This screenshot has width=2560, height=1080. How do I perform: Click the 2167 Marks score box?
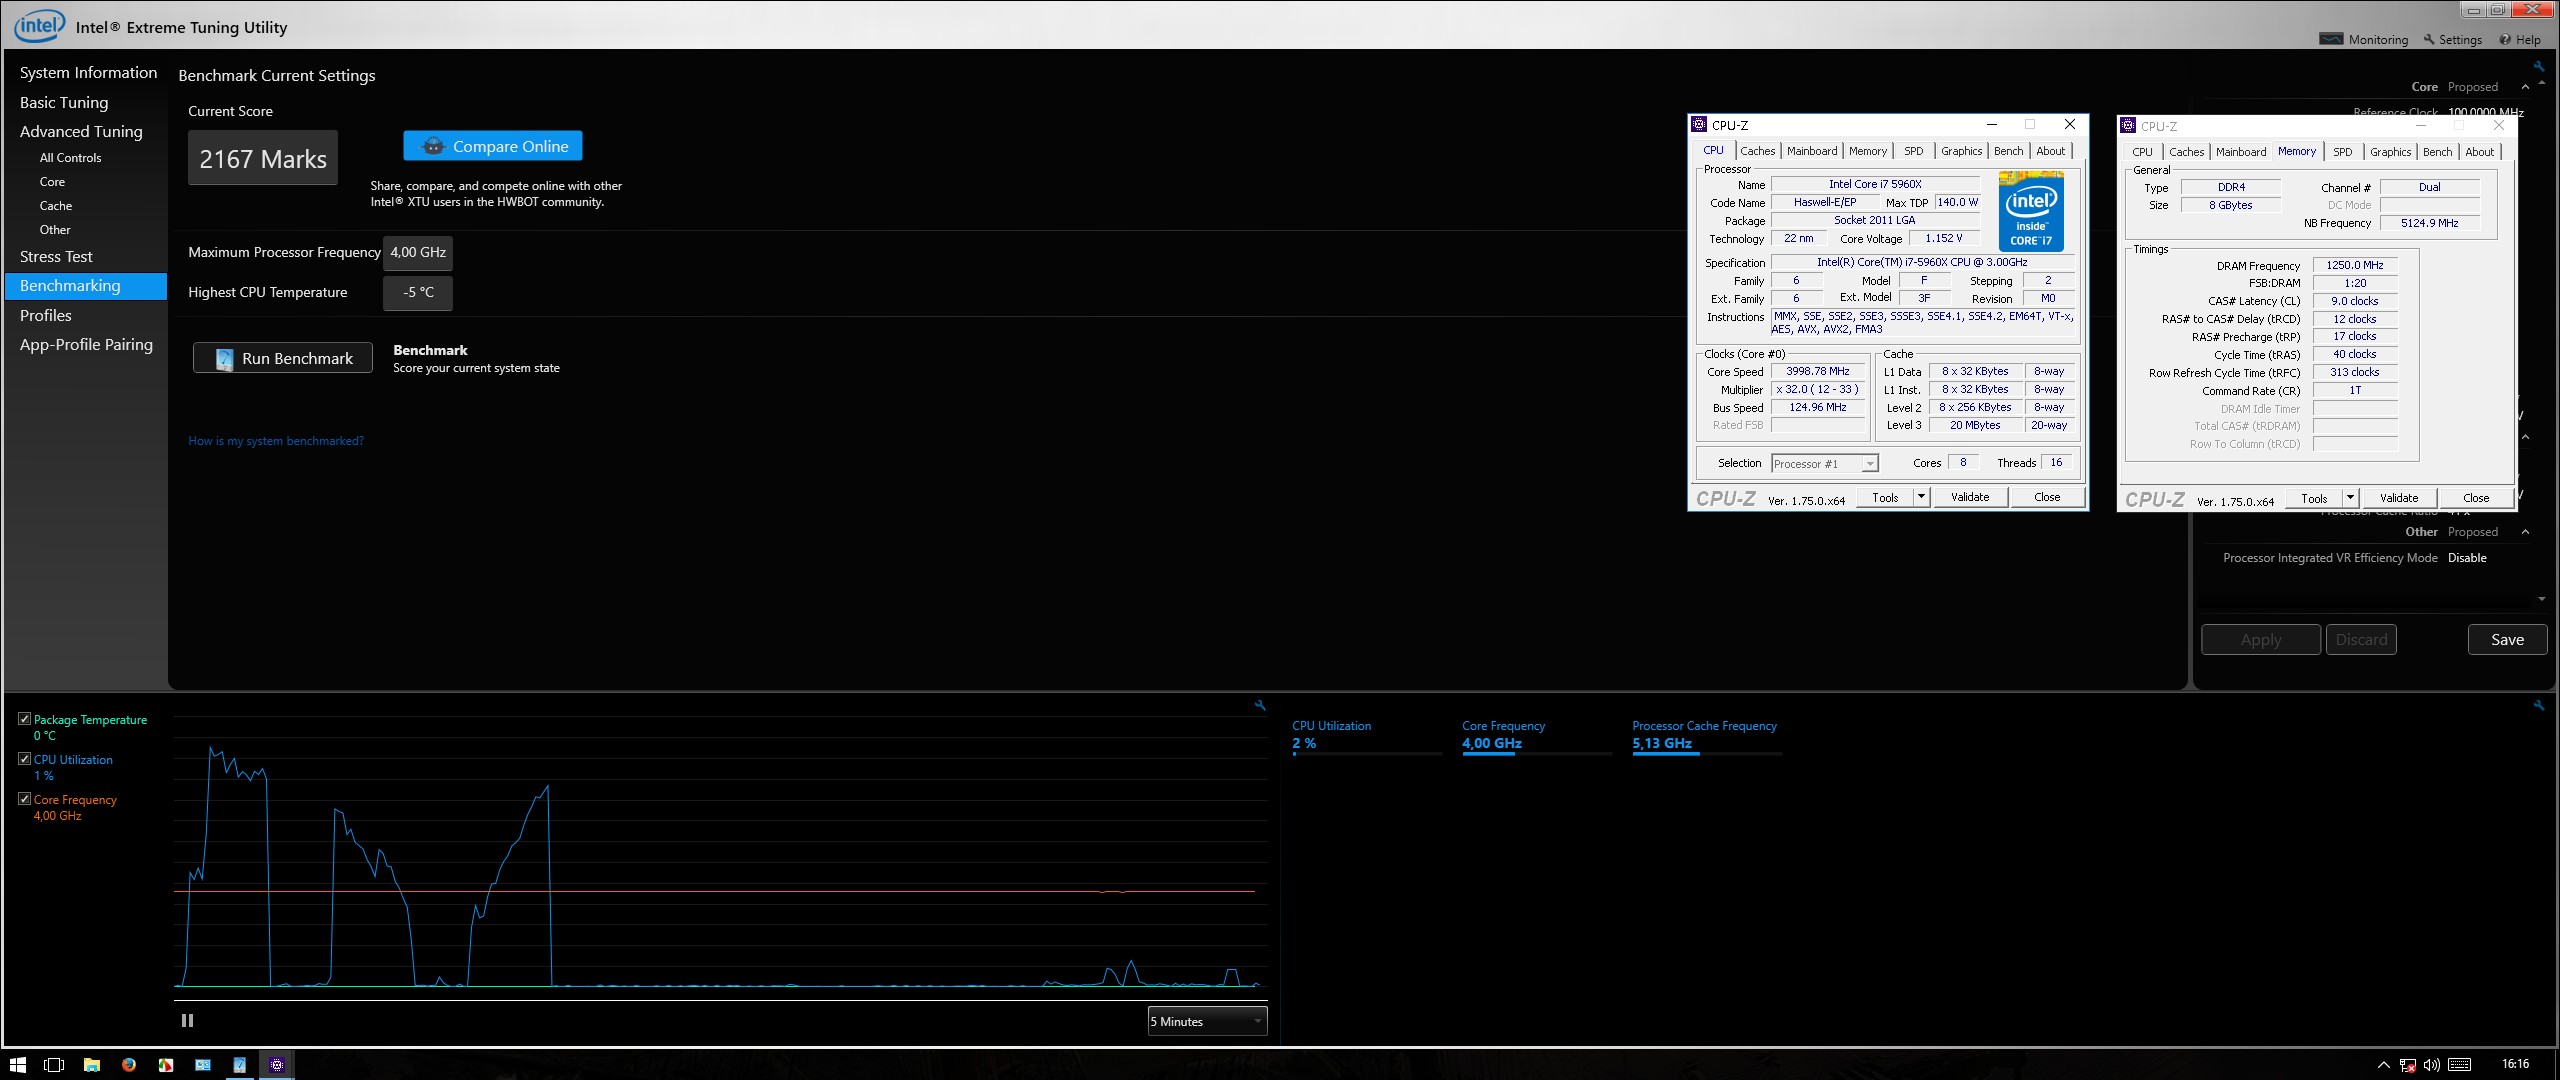click(263, 158)
